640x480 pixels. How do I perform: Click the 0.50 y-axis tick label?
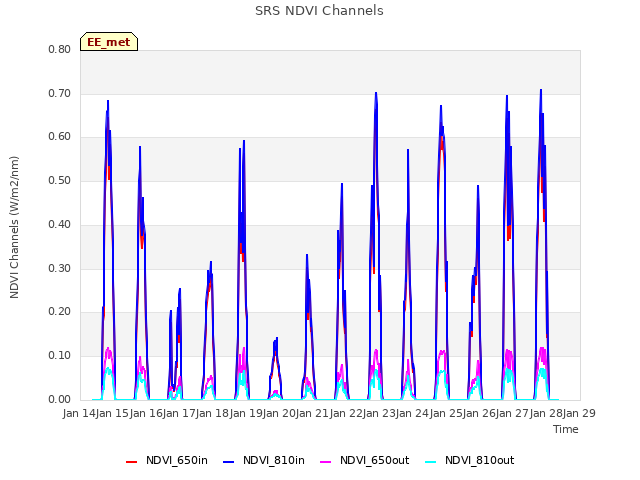60,180
